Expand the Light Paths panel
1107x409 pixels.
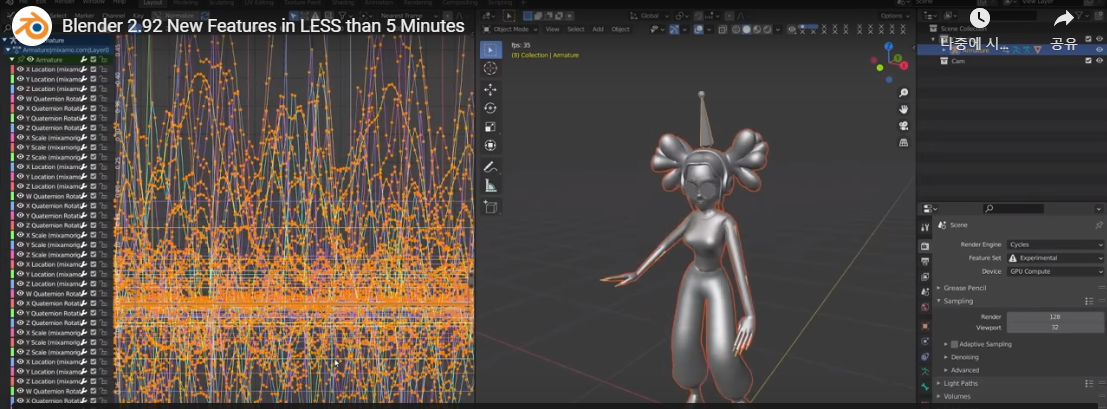(x=961, y=383)
